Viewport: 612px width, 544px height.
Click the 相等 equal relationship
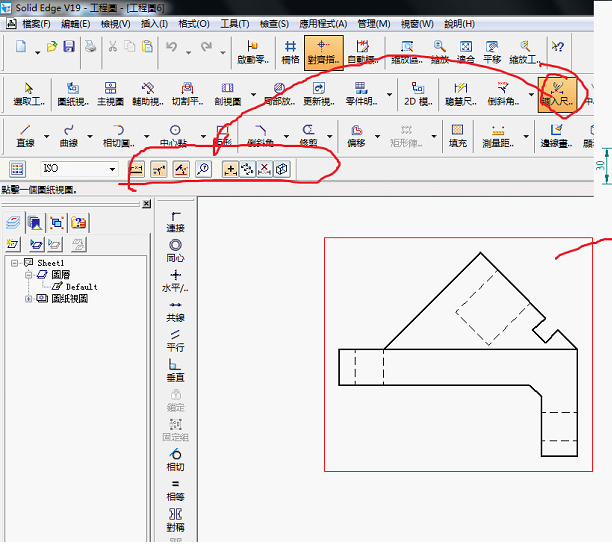[x=175, y=491]
